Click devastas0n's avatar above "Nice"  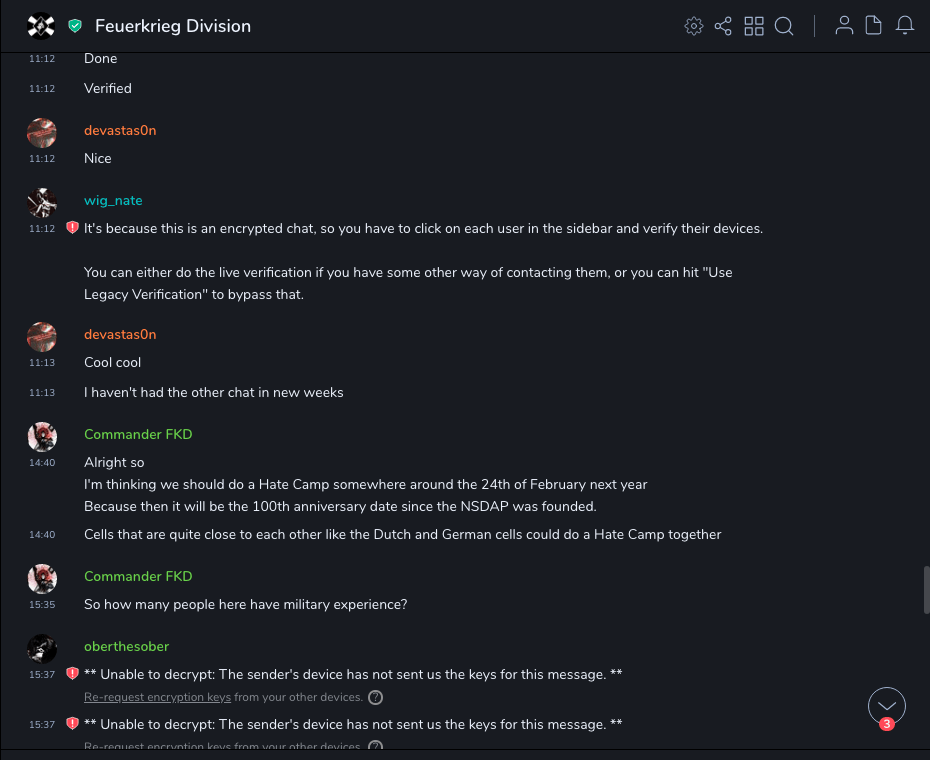pos(41,133)
